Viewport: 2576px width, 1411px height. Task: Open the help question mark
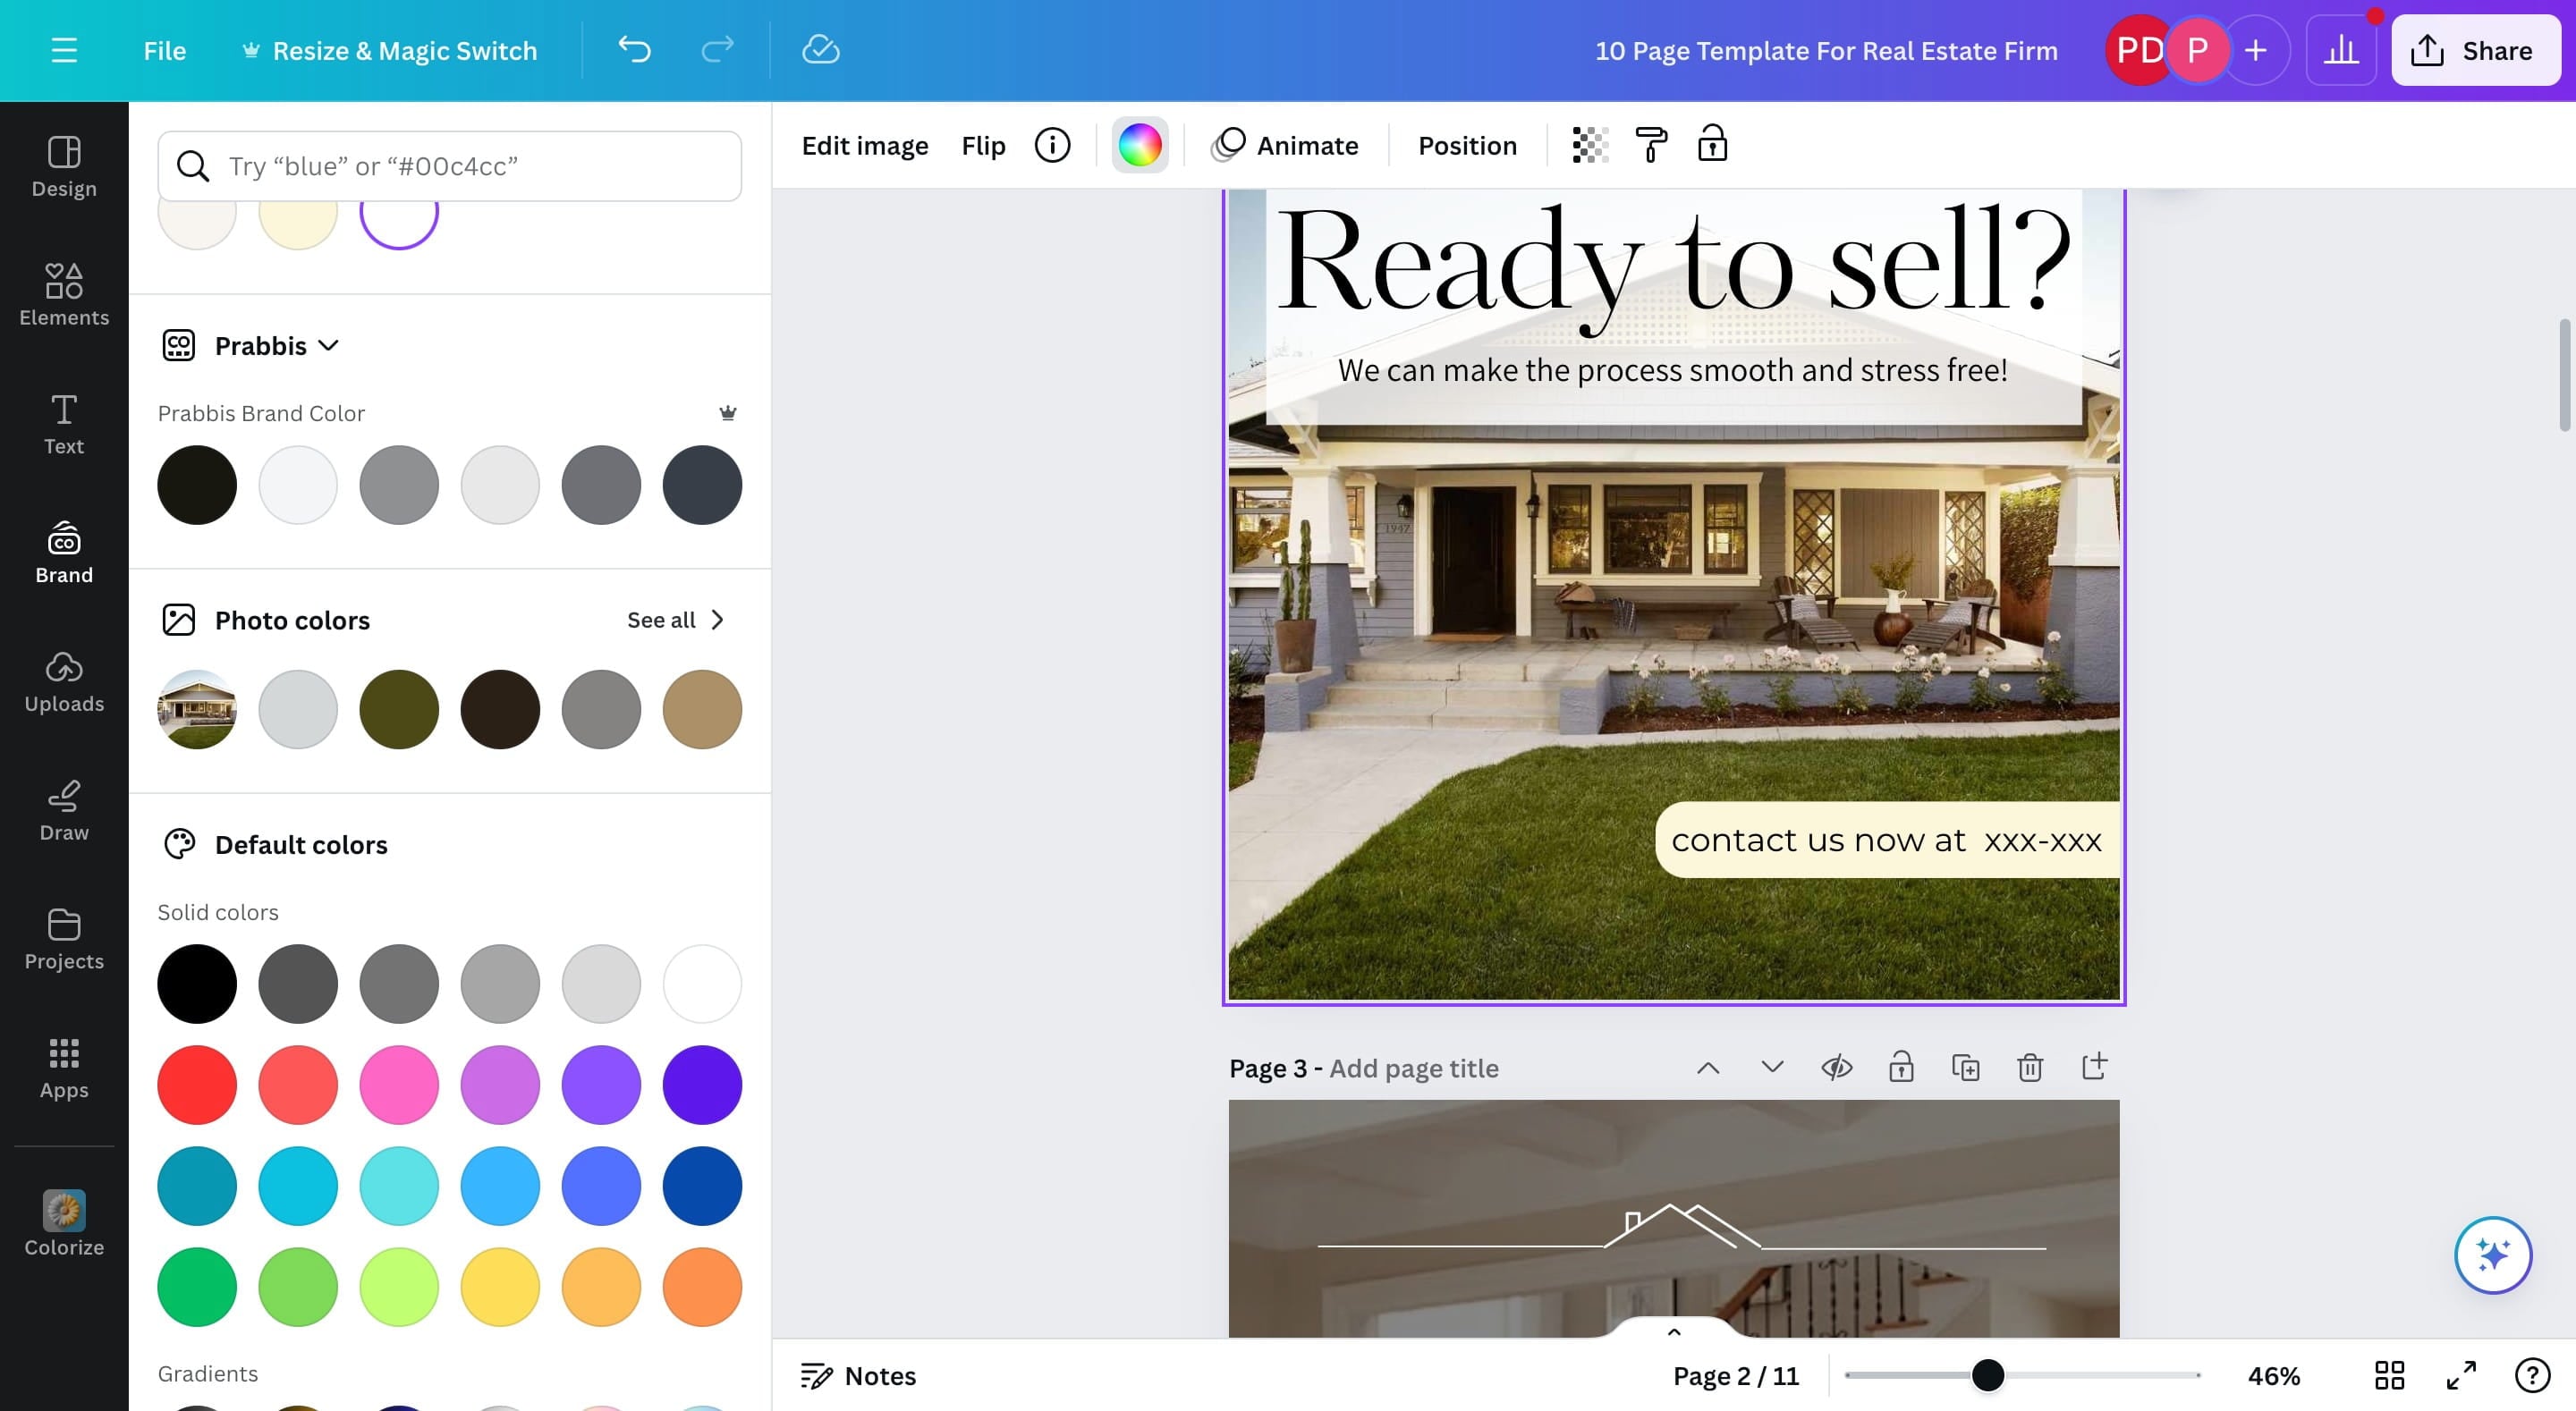click(x=2532, y=1375)
